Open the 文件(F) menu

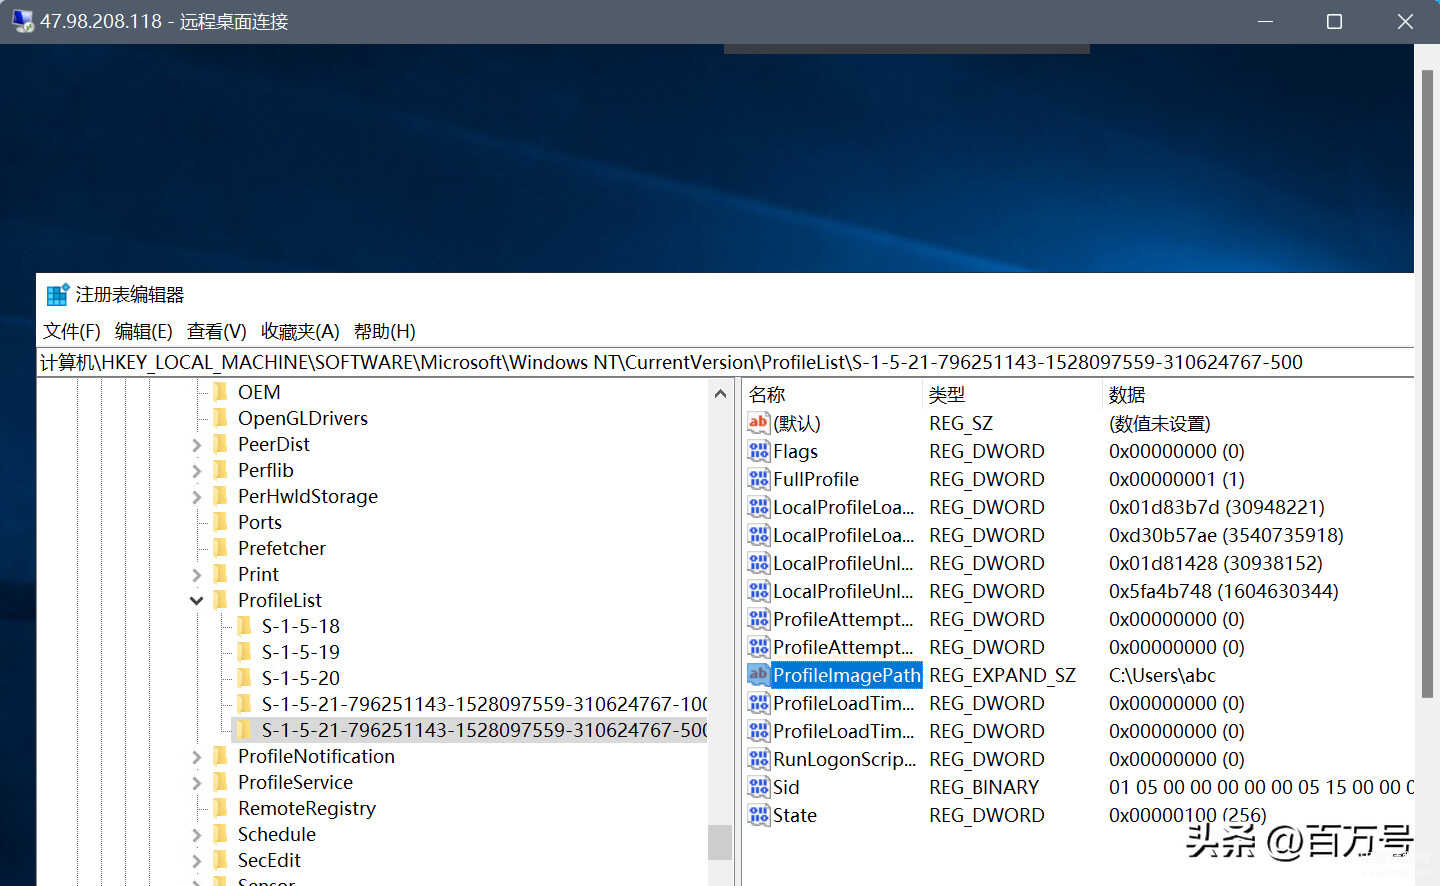coord(72,331)
